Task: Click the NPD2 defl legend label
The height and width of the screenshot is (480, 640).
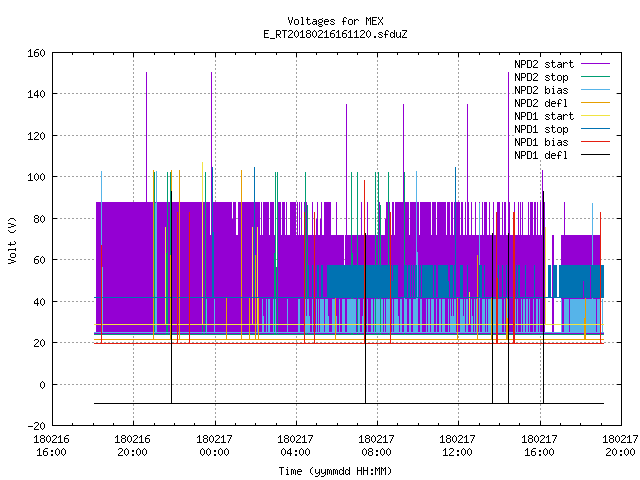Action: (x=541, y=103)
